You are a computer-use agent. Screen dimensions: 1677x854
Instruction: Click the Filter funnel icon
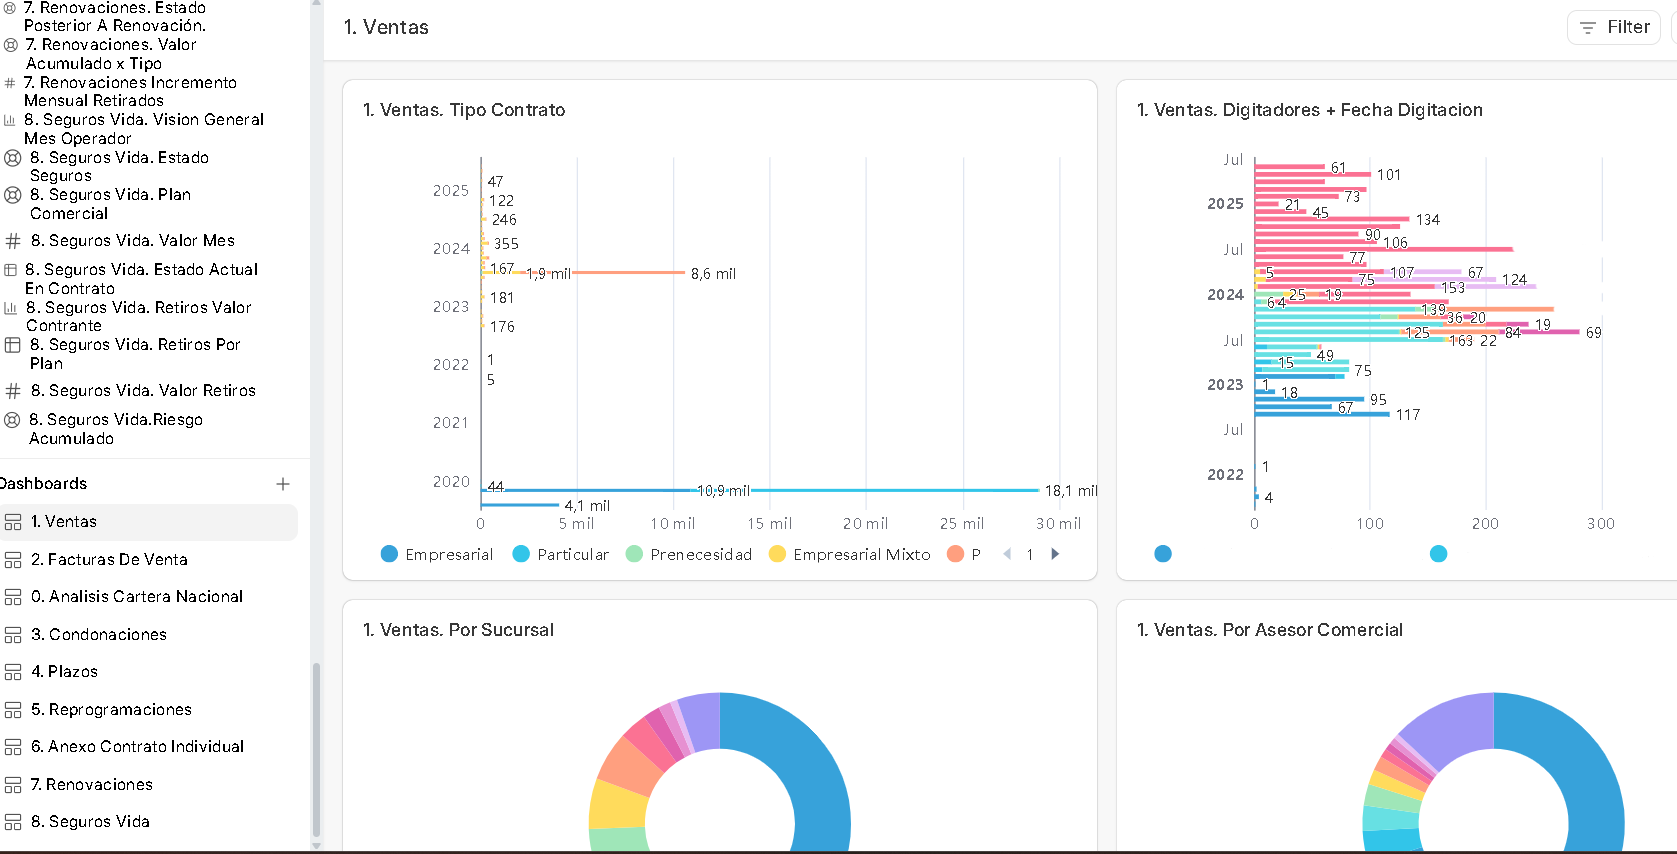click(1587, 28)
